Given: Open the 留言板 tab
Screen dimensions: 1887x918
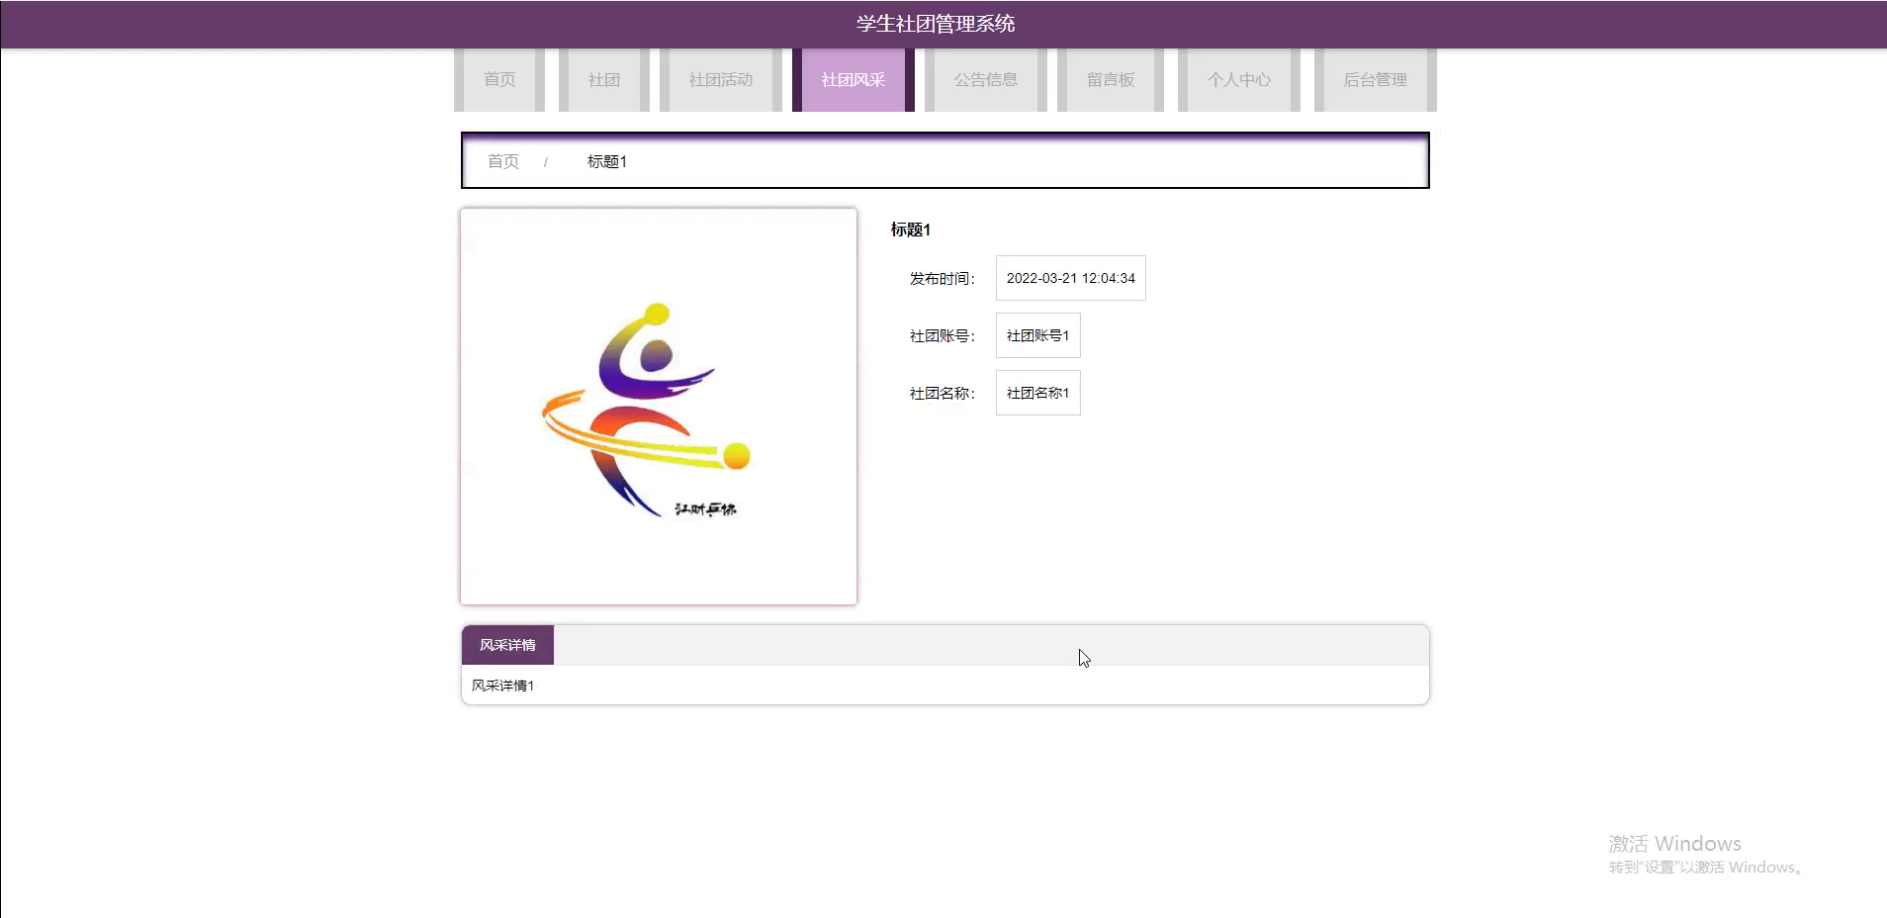Looking at the screenshot, I should coord(1110,79).
